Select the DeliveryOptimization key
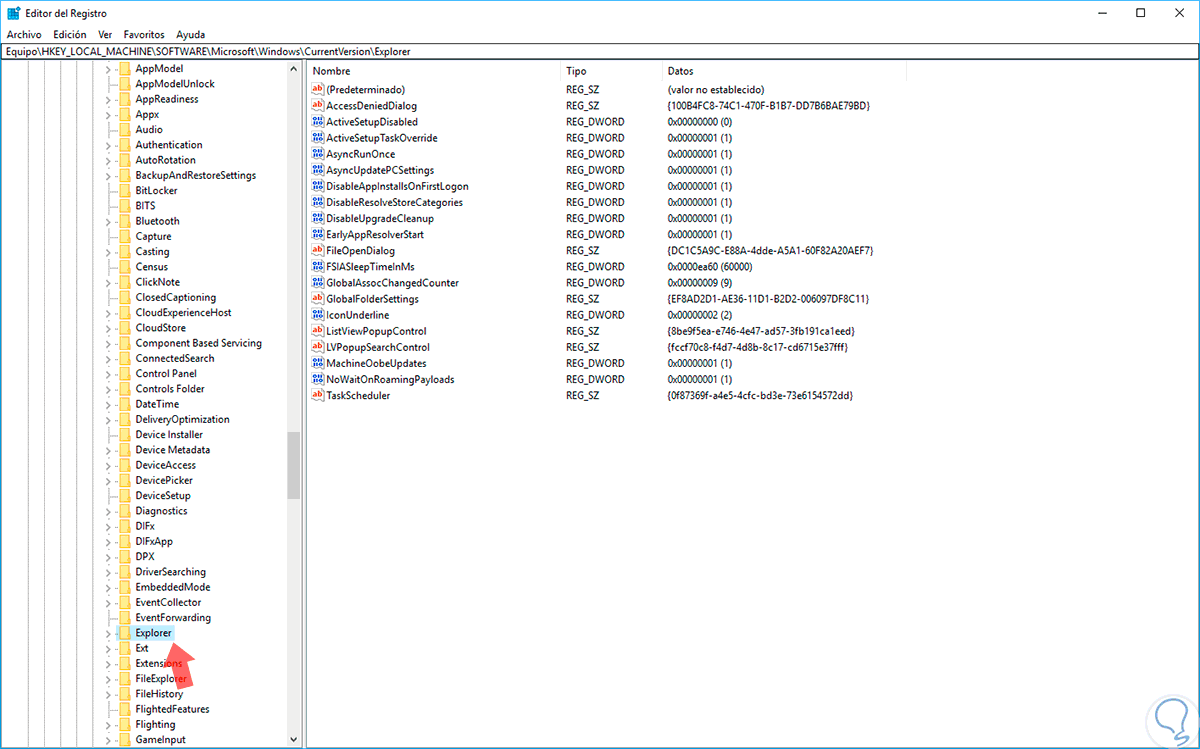This screenshot has height=749, width=1200. [x=182, y=419]
